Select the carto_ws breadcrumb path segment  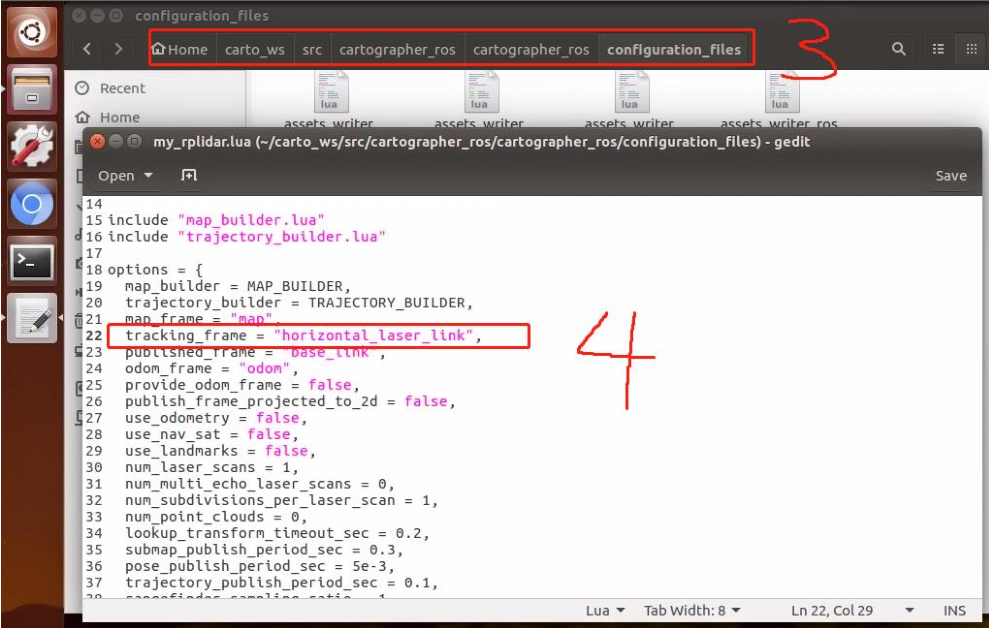(255, 49)
